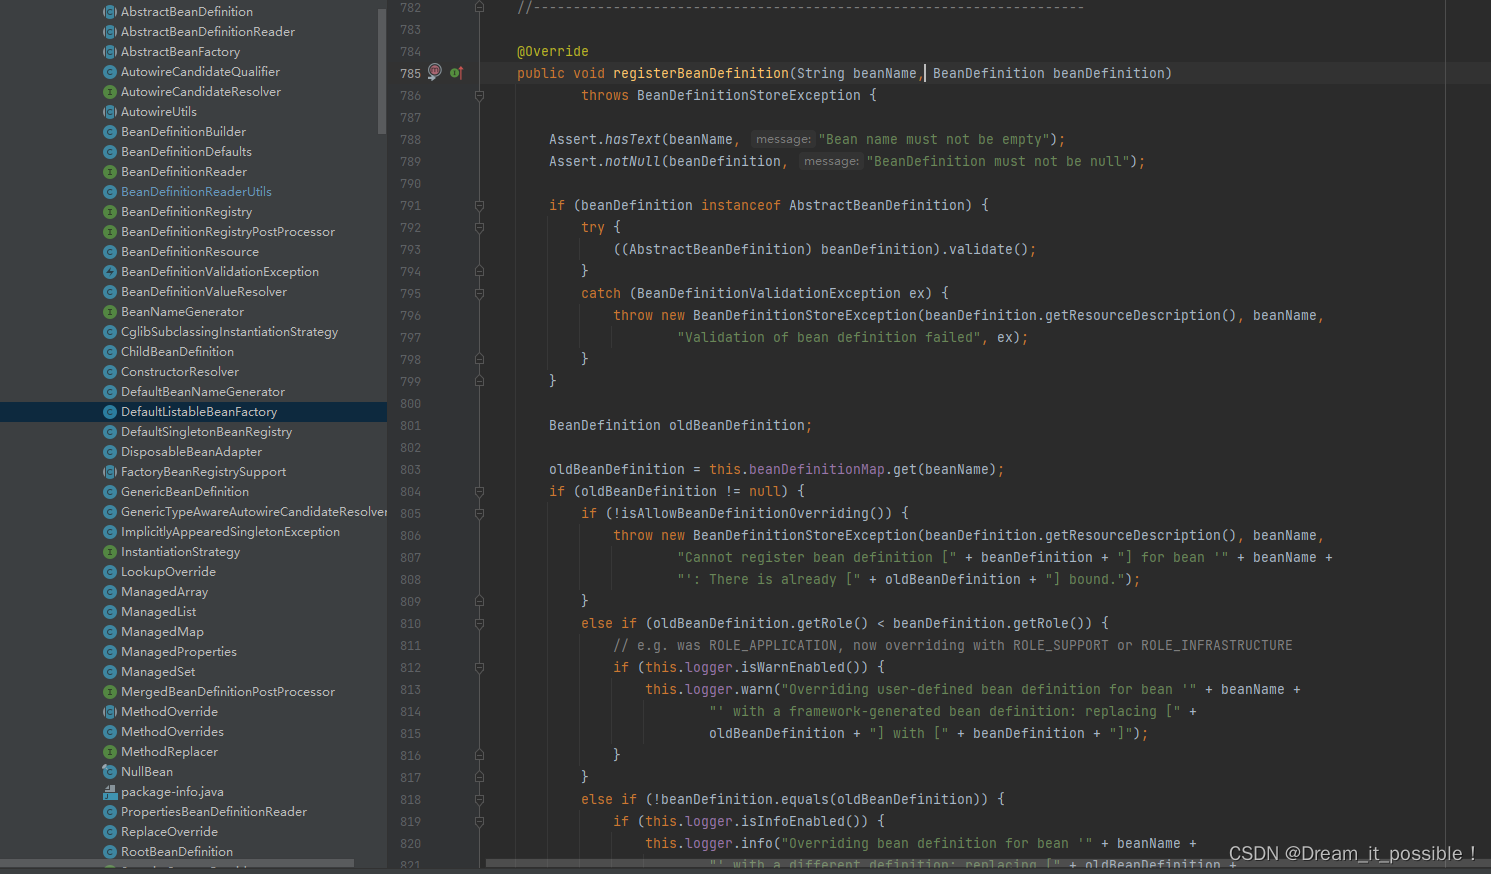Open FactoryBeanRegistrySupport
The height and width of the screenshot is (874, 1491).
203,472
